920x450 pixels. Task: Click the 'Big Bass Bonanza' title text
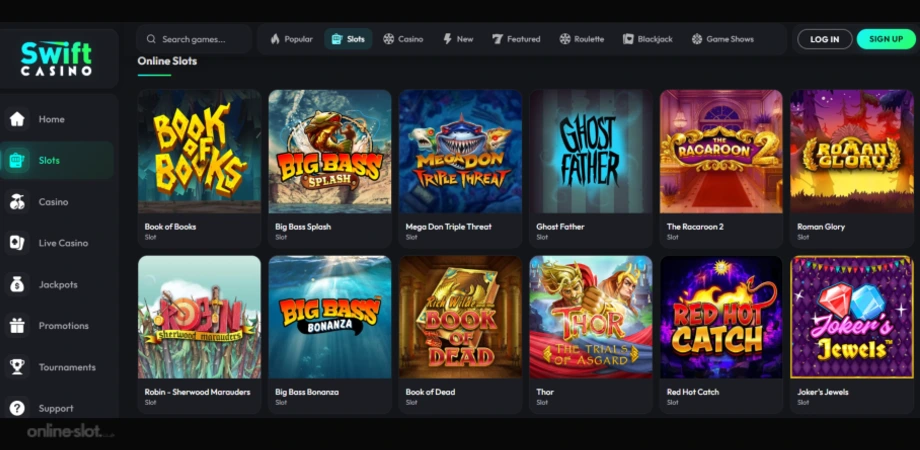coord(307,392)
